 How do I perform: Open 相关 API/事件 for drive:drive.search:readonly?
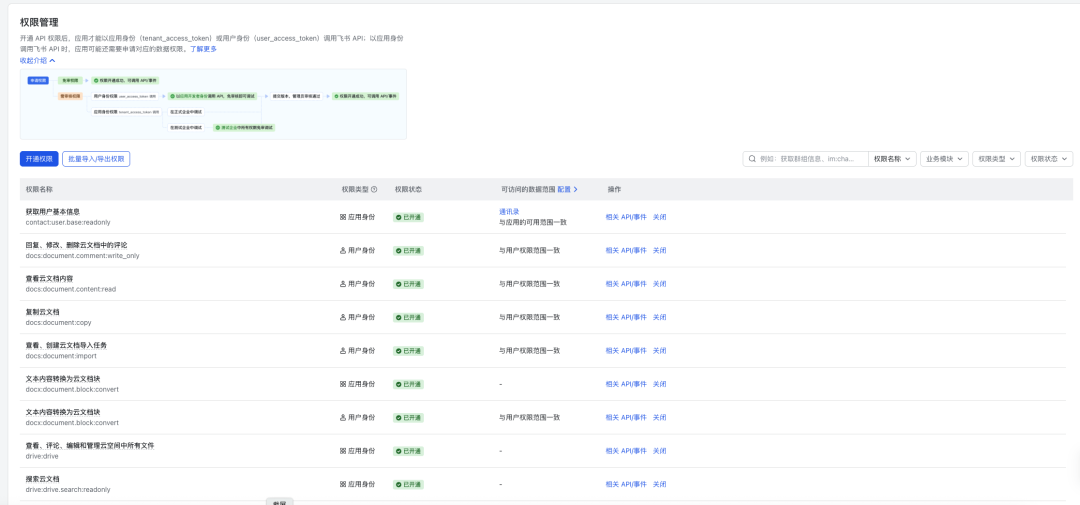pyautogui.click(x=626, y=484)
